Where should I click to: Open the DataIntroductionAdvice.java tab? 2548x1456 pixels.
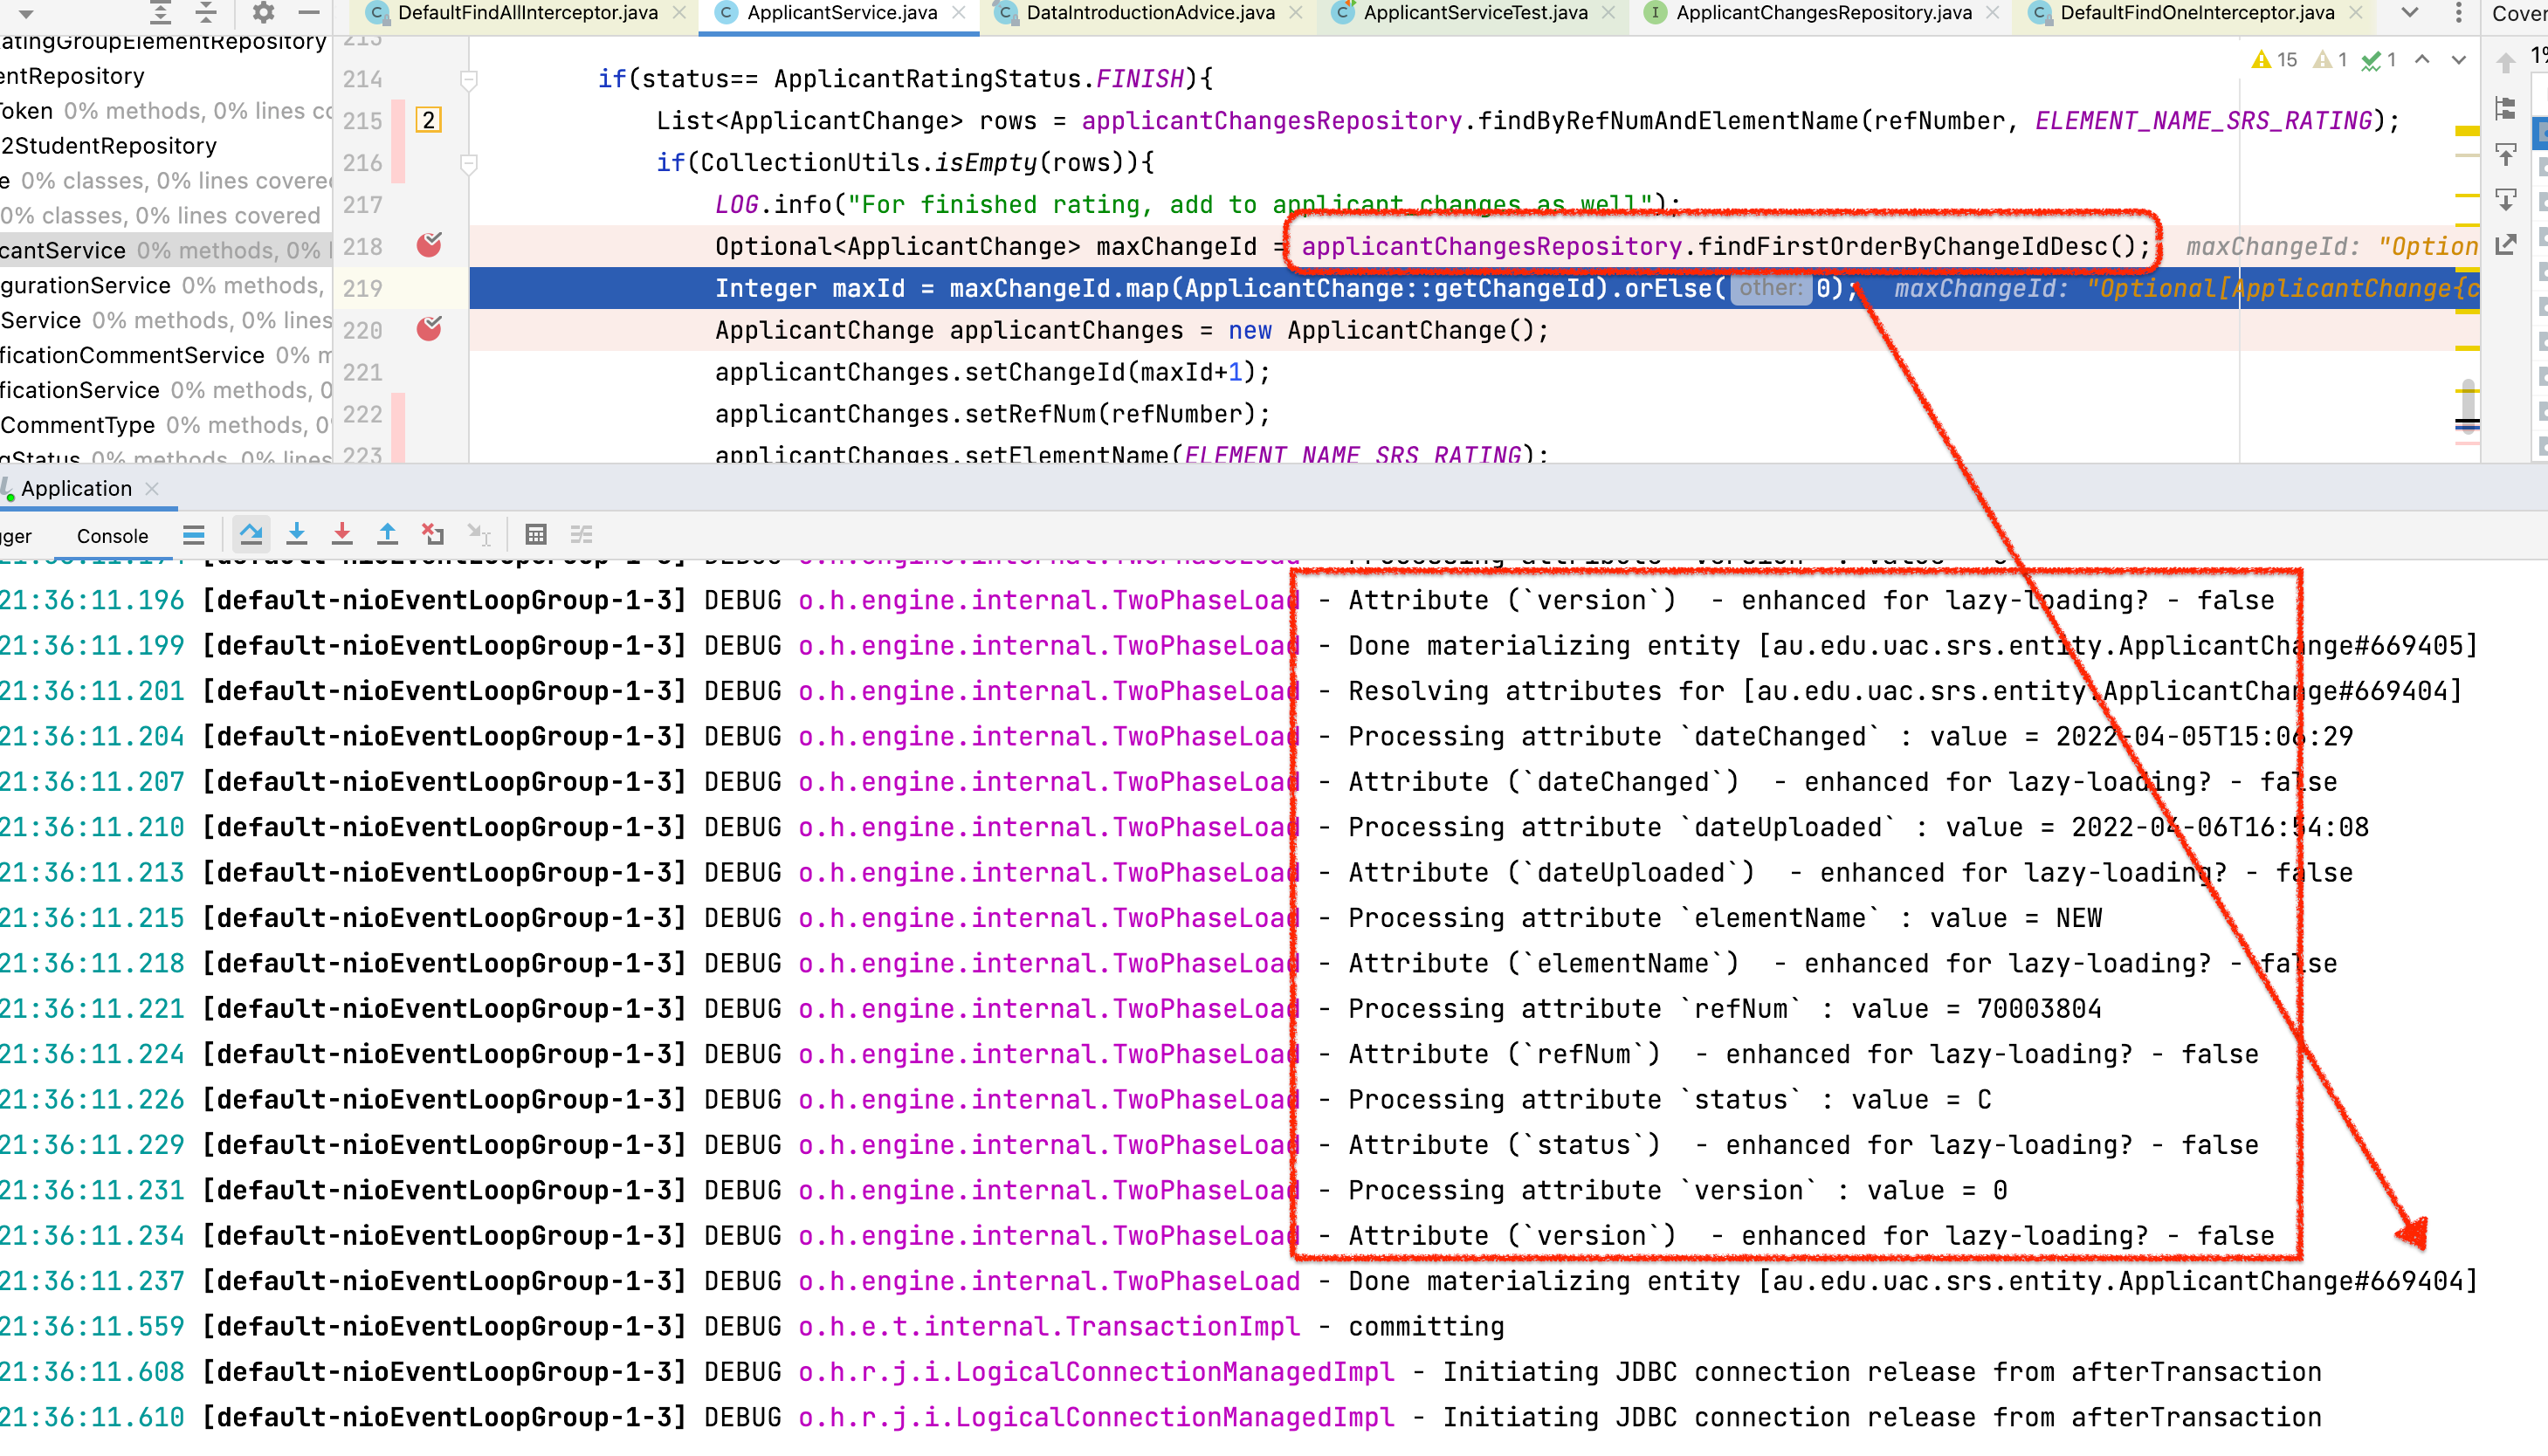[1149, 13]
